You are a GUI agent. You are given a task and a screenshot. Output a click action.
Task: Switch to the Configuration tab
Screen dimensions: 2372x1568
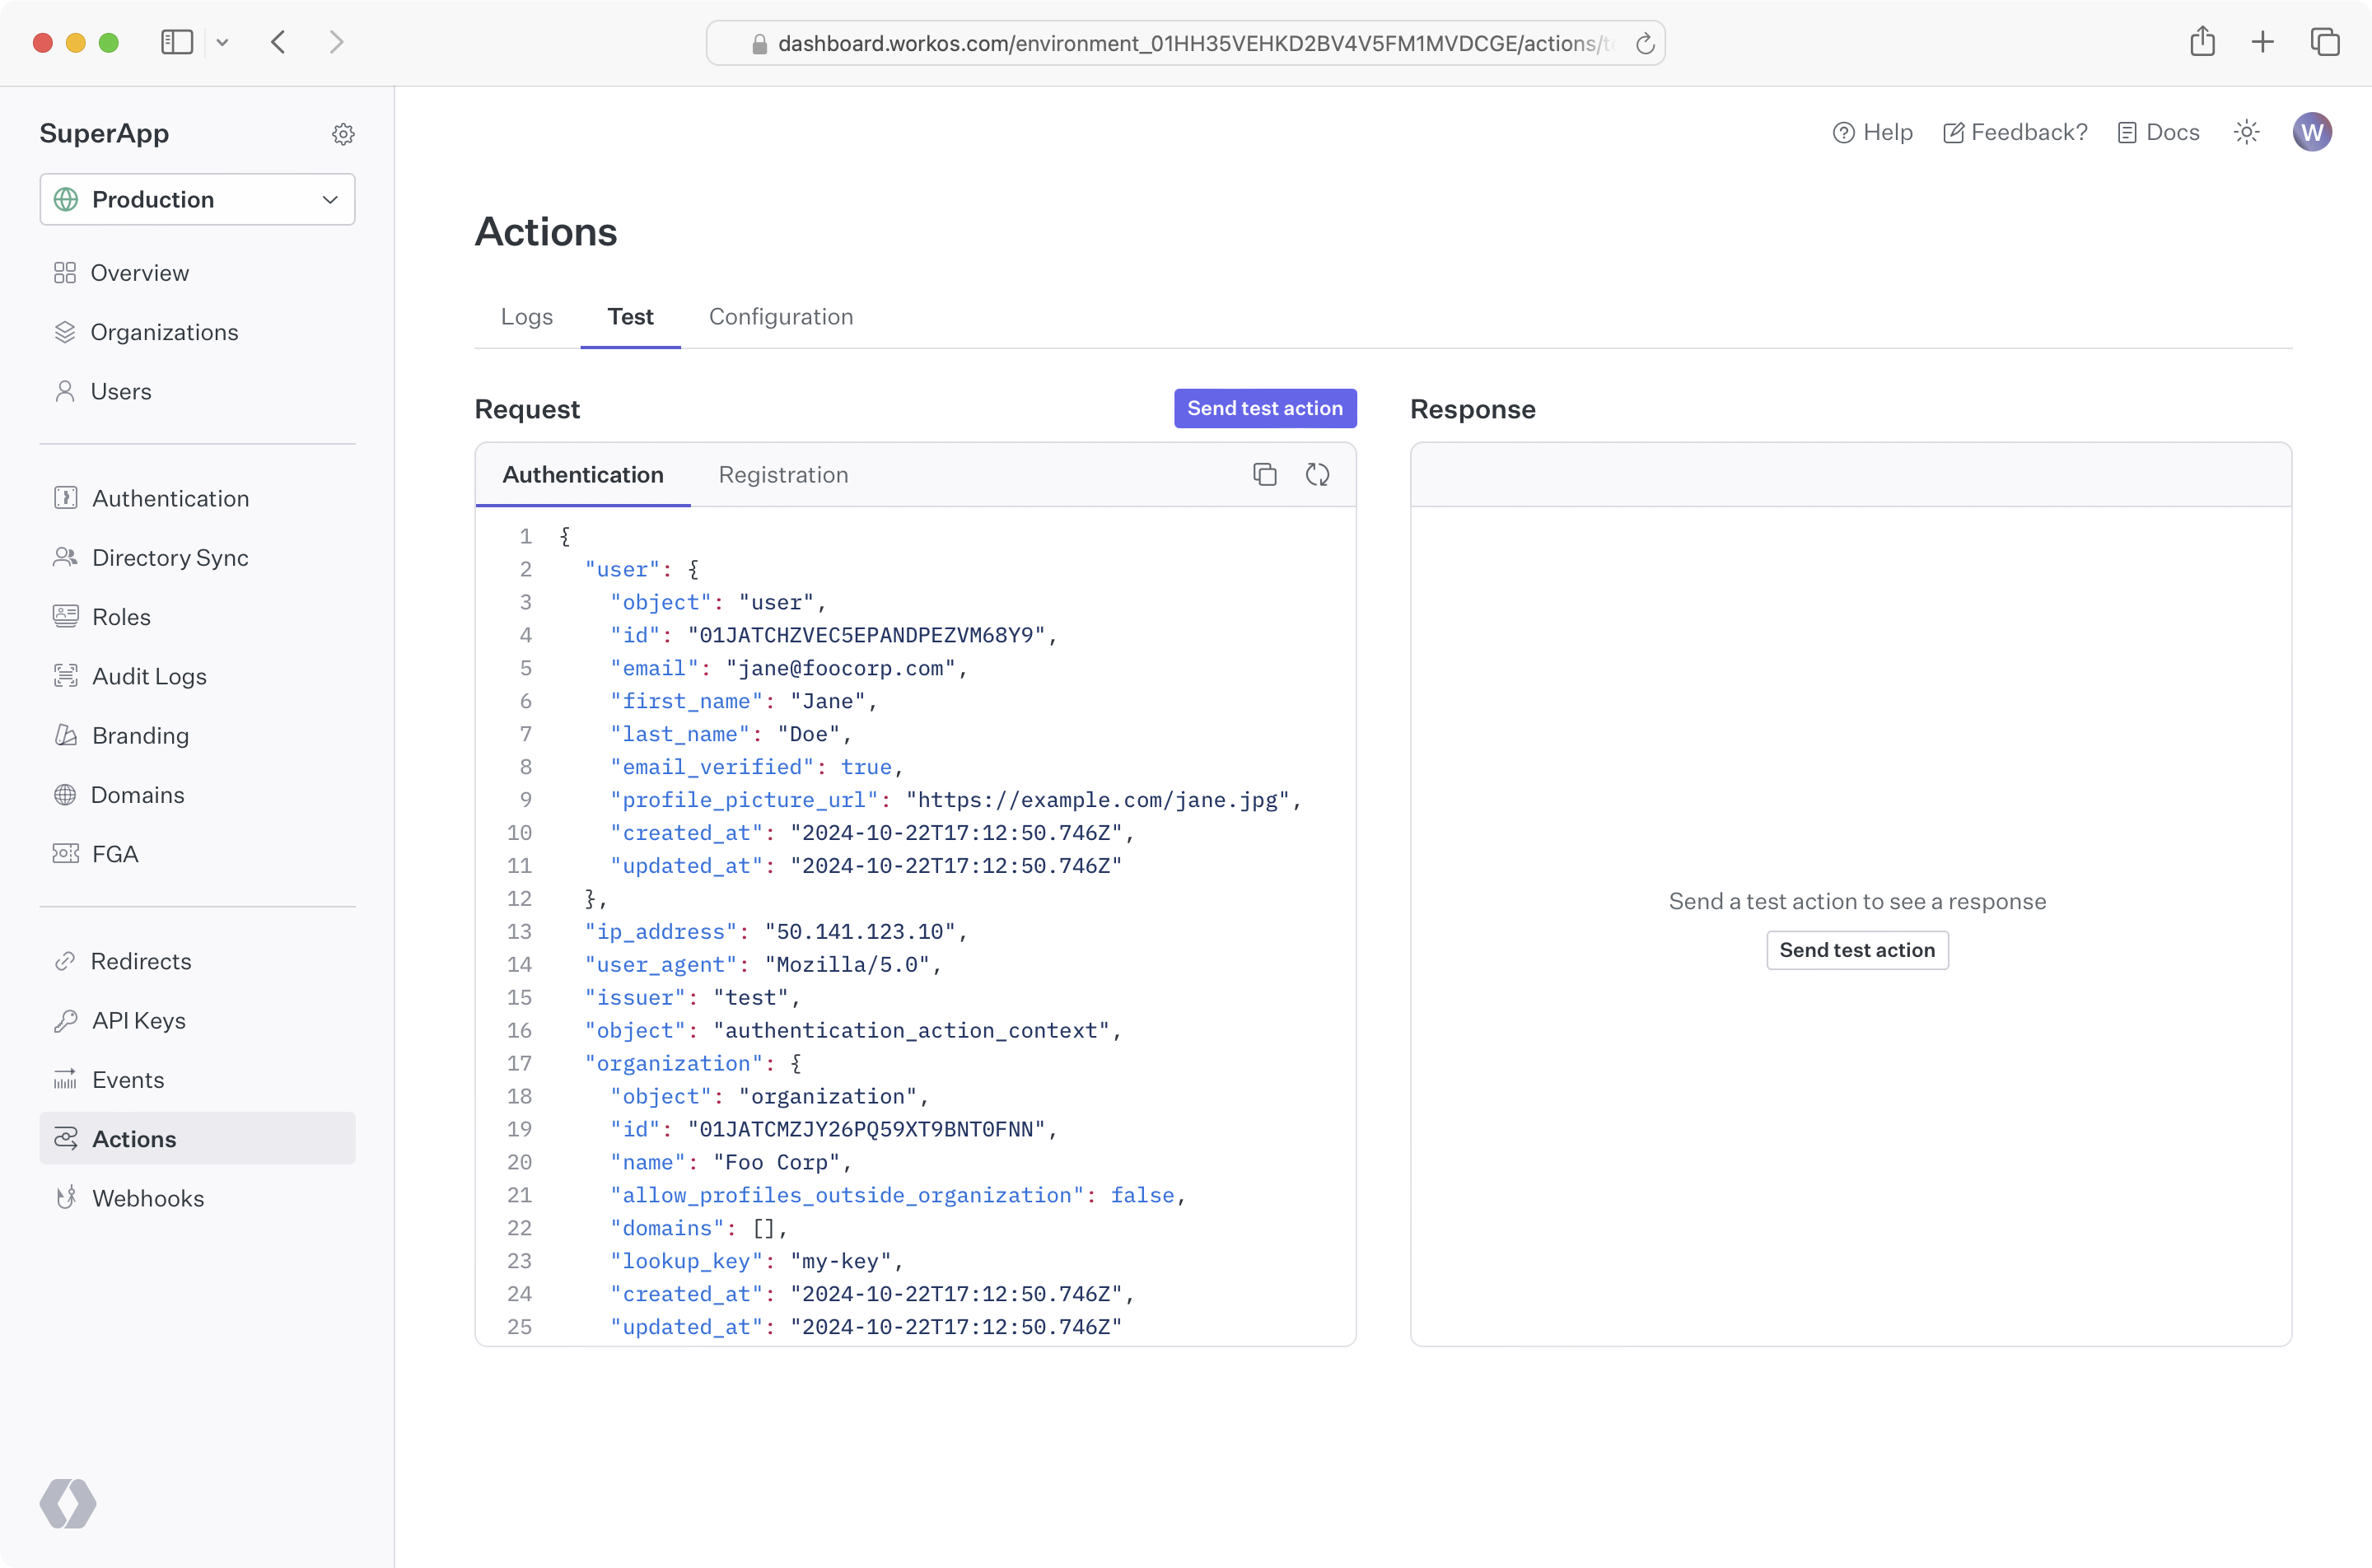(x=781, y=317)
